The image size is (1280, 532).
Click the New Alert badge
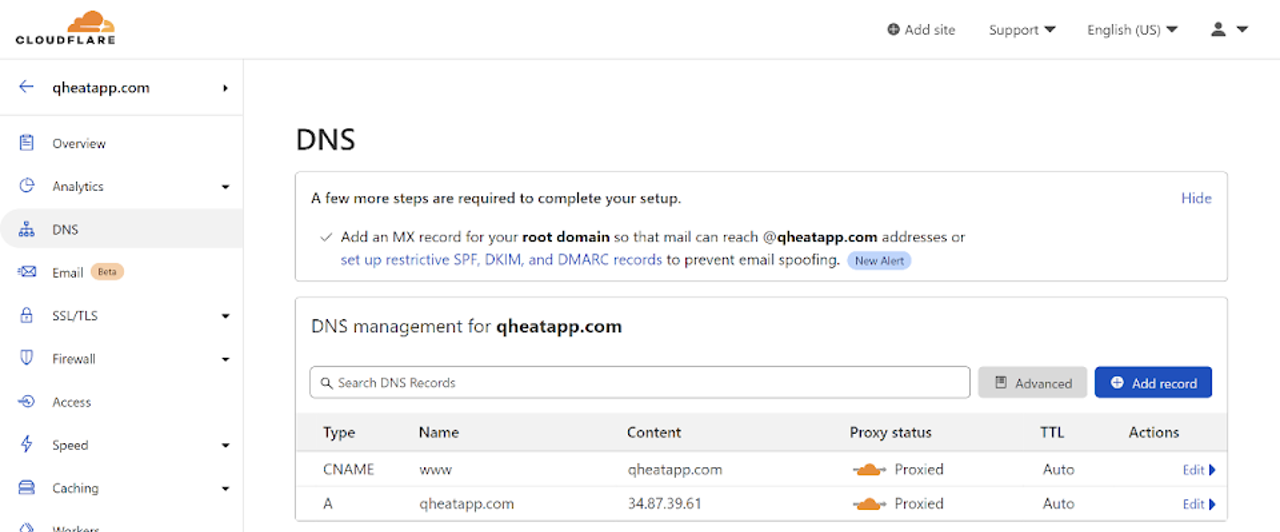point(879,260)
